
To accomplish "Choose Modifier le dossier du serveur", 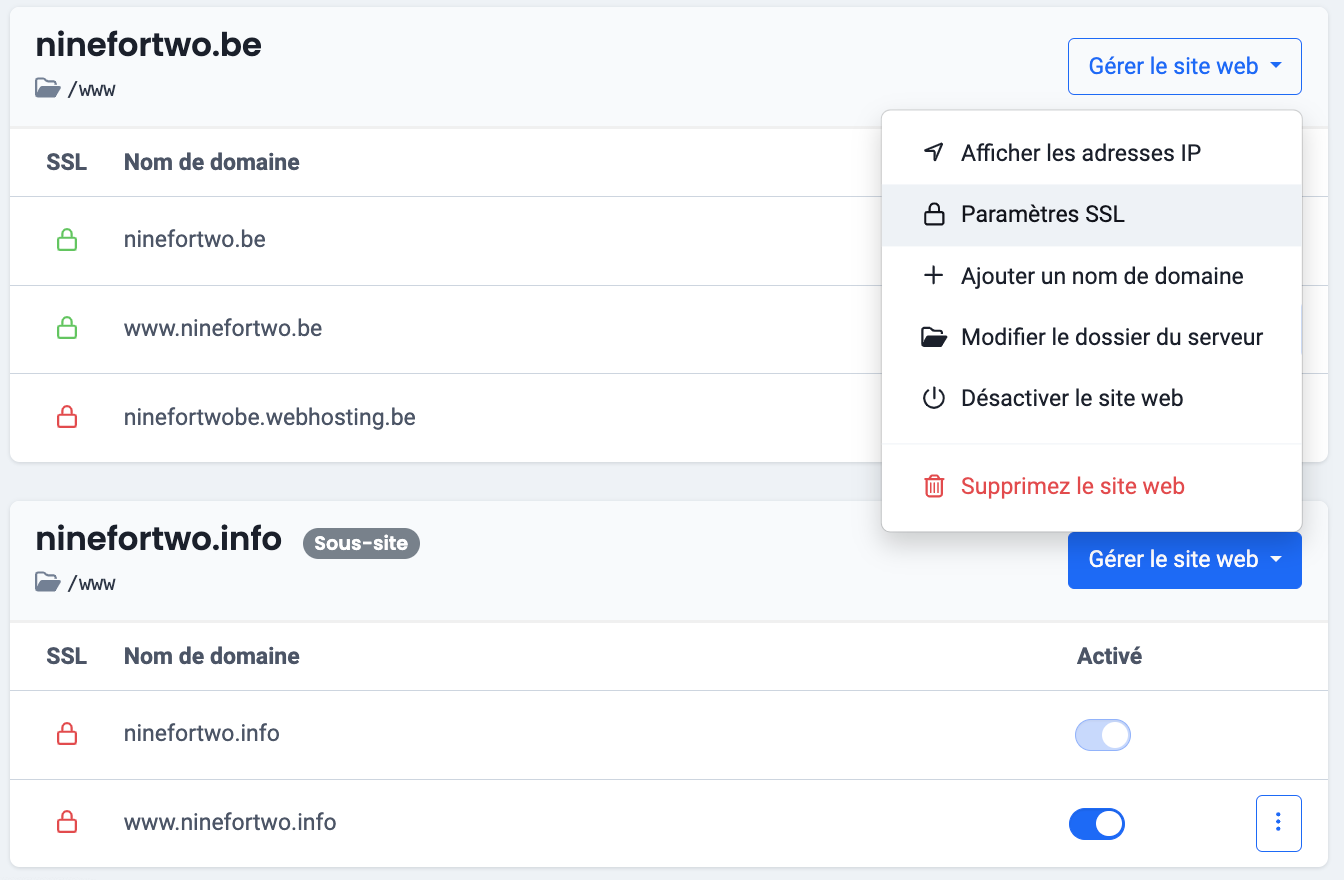I will pyautogui.click(x=1111, y=338).
